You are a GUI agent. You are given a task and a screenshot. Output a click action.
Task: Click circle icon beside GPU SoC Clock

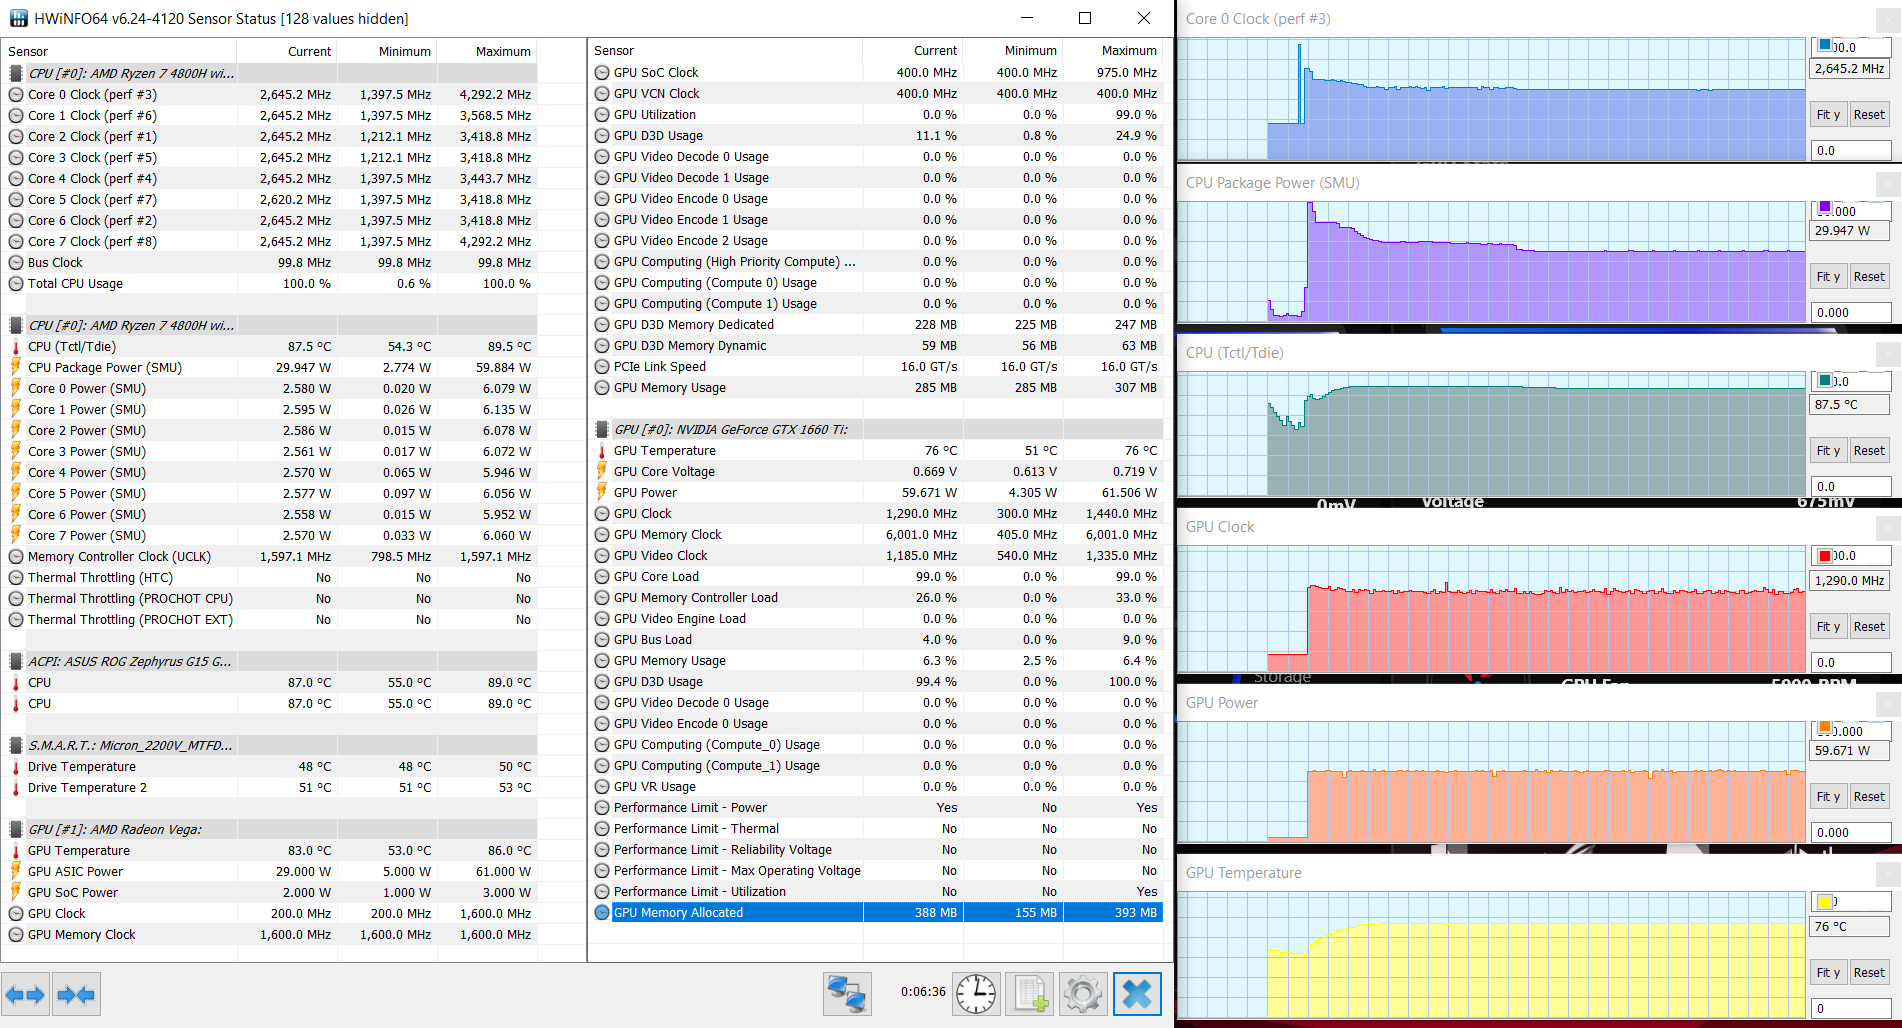[x=602, y=72]
